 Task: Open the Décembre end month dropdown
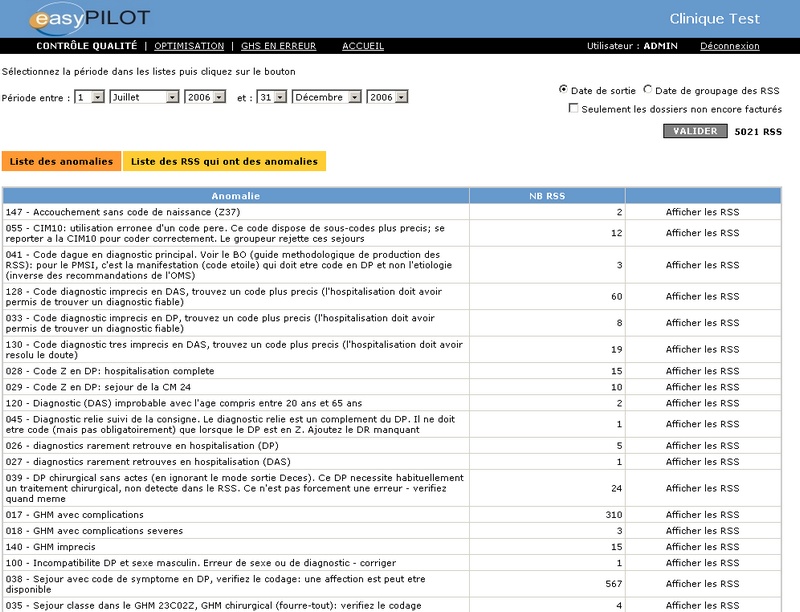pos(327,97)
